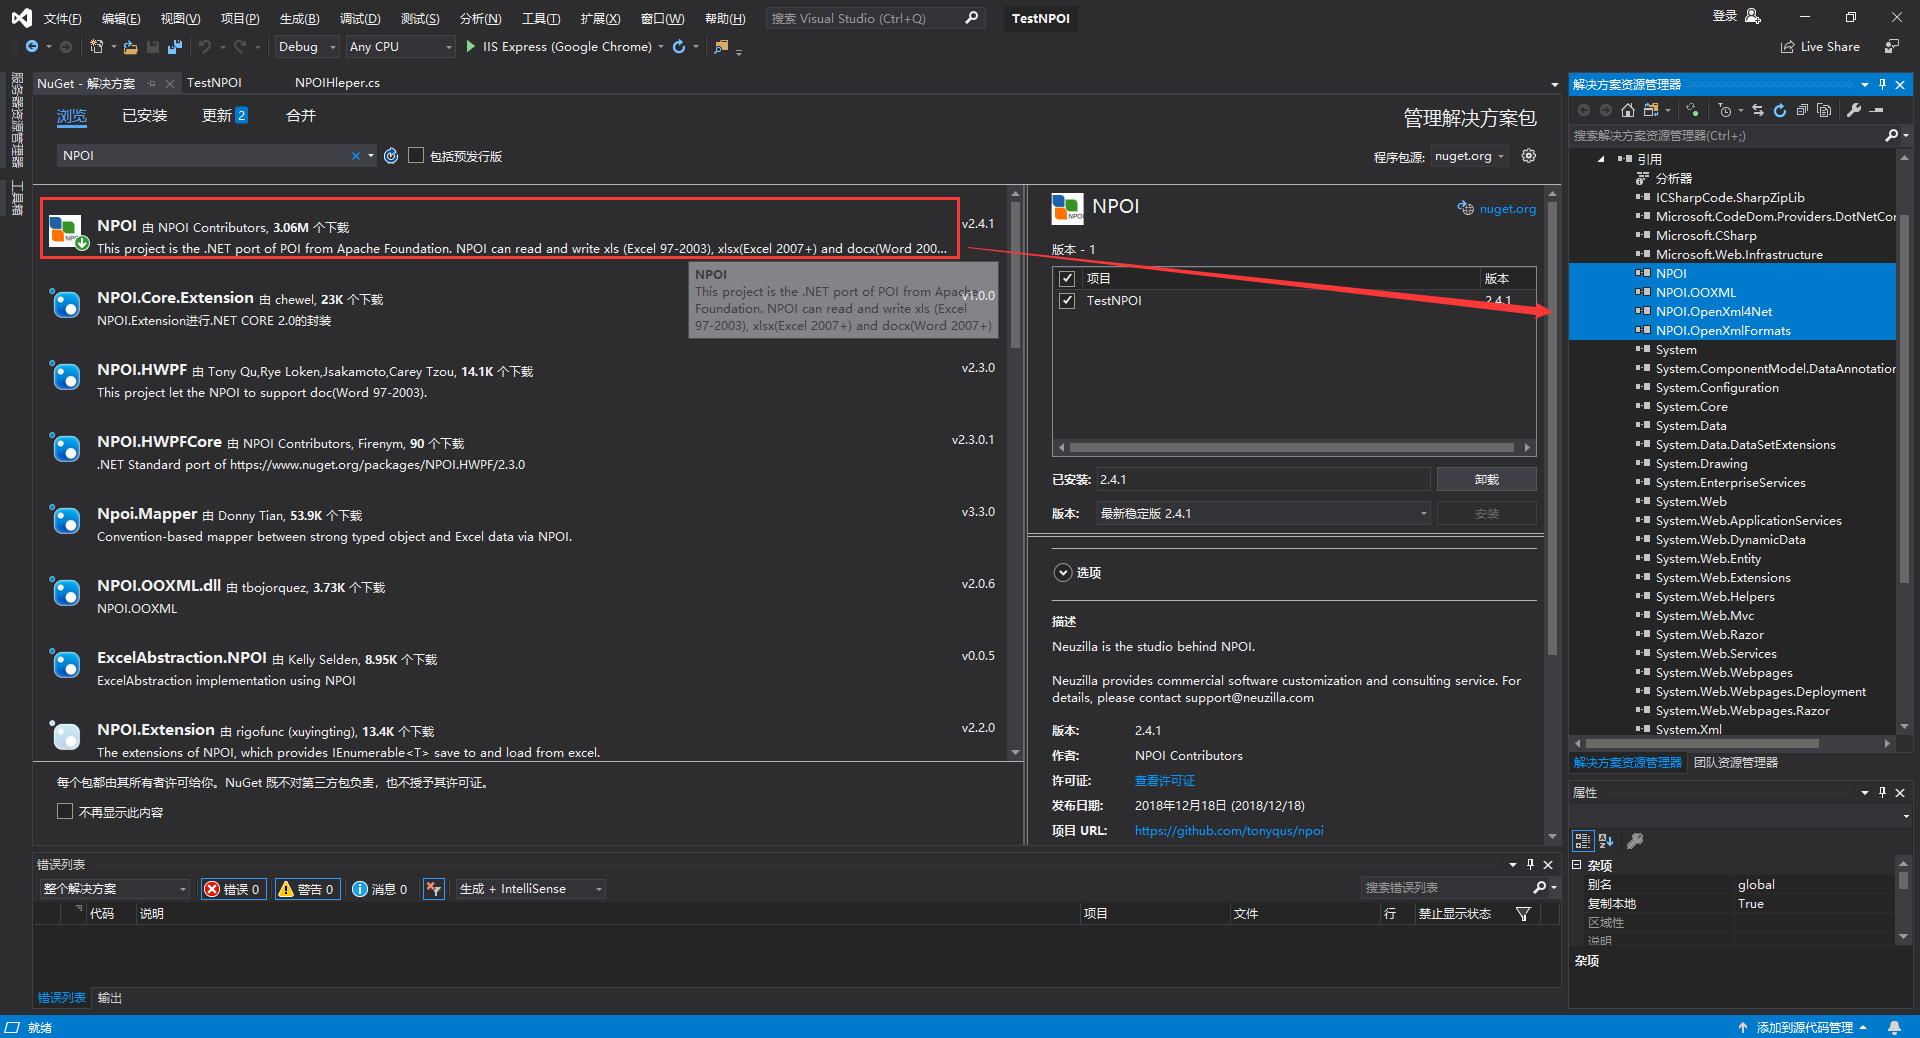Open the NPOIHleper.cs document tab
This screenshot has height=1038, width=1920.
(337, 83)
